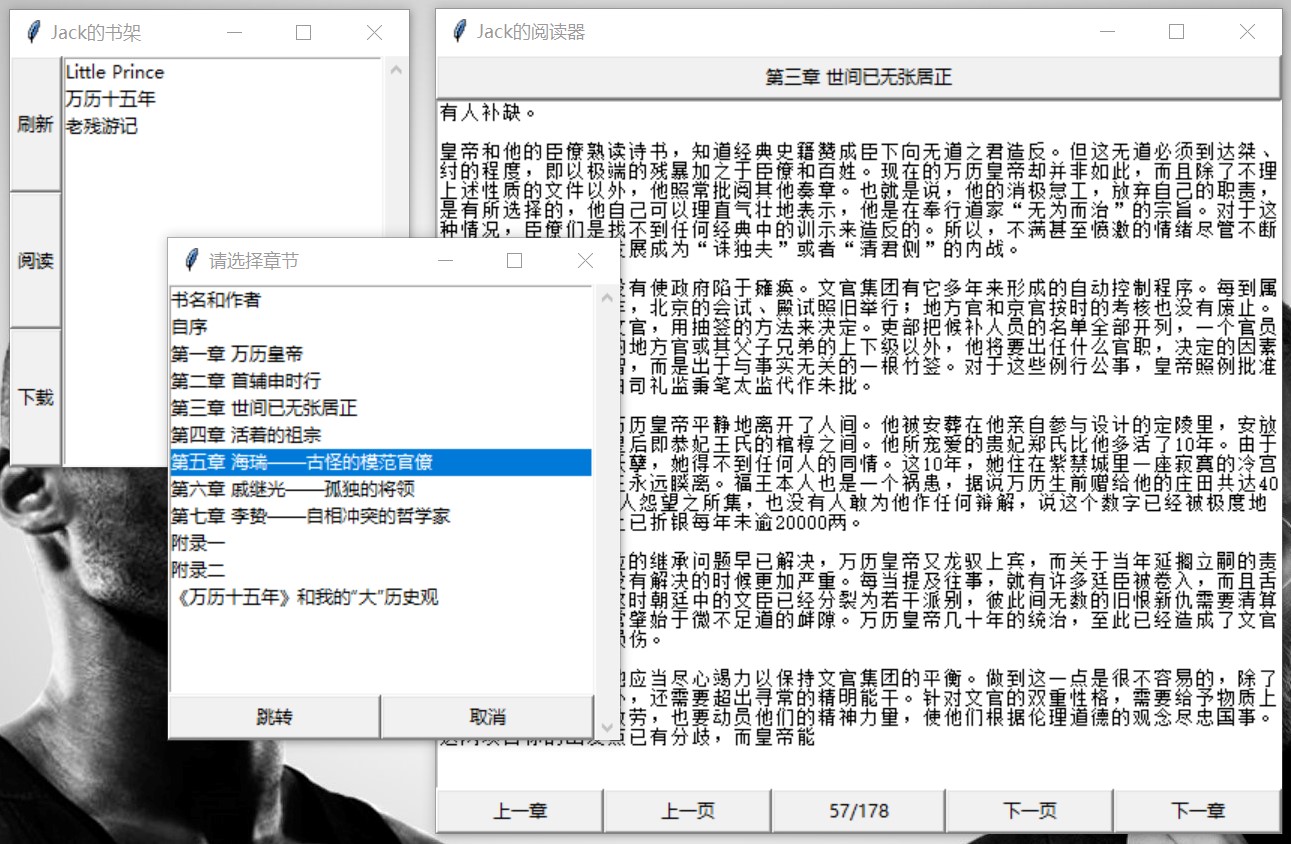This screenshot has width=1291, height=844.
Task: Click the 阅读 button in the bookshelf window
Action: (x=36, y=261)
